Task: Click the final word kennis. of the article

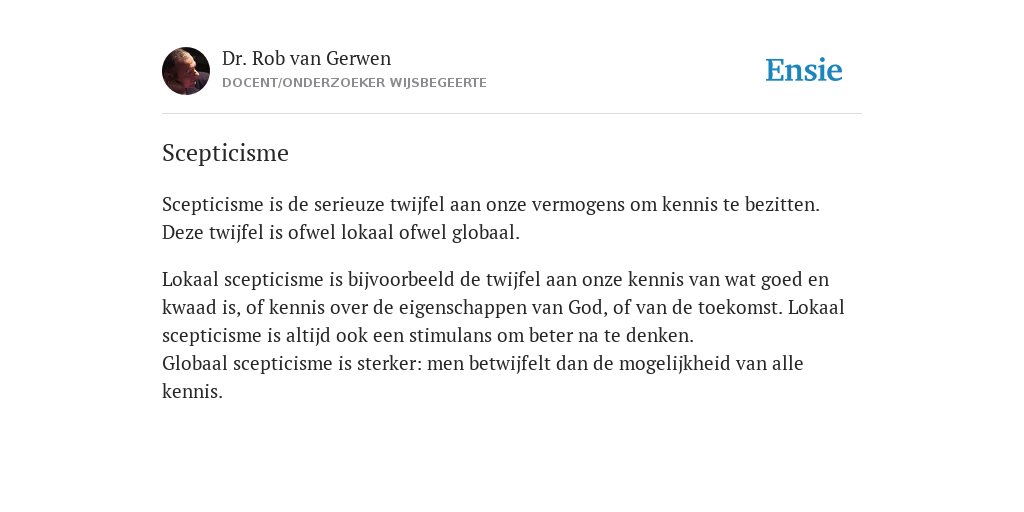Action: point(193,392)
